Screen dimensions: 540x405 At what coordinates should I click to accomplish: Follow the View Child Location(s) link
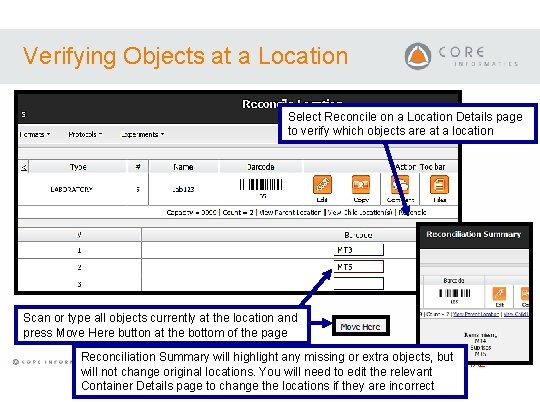(x=360, y=212)
